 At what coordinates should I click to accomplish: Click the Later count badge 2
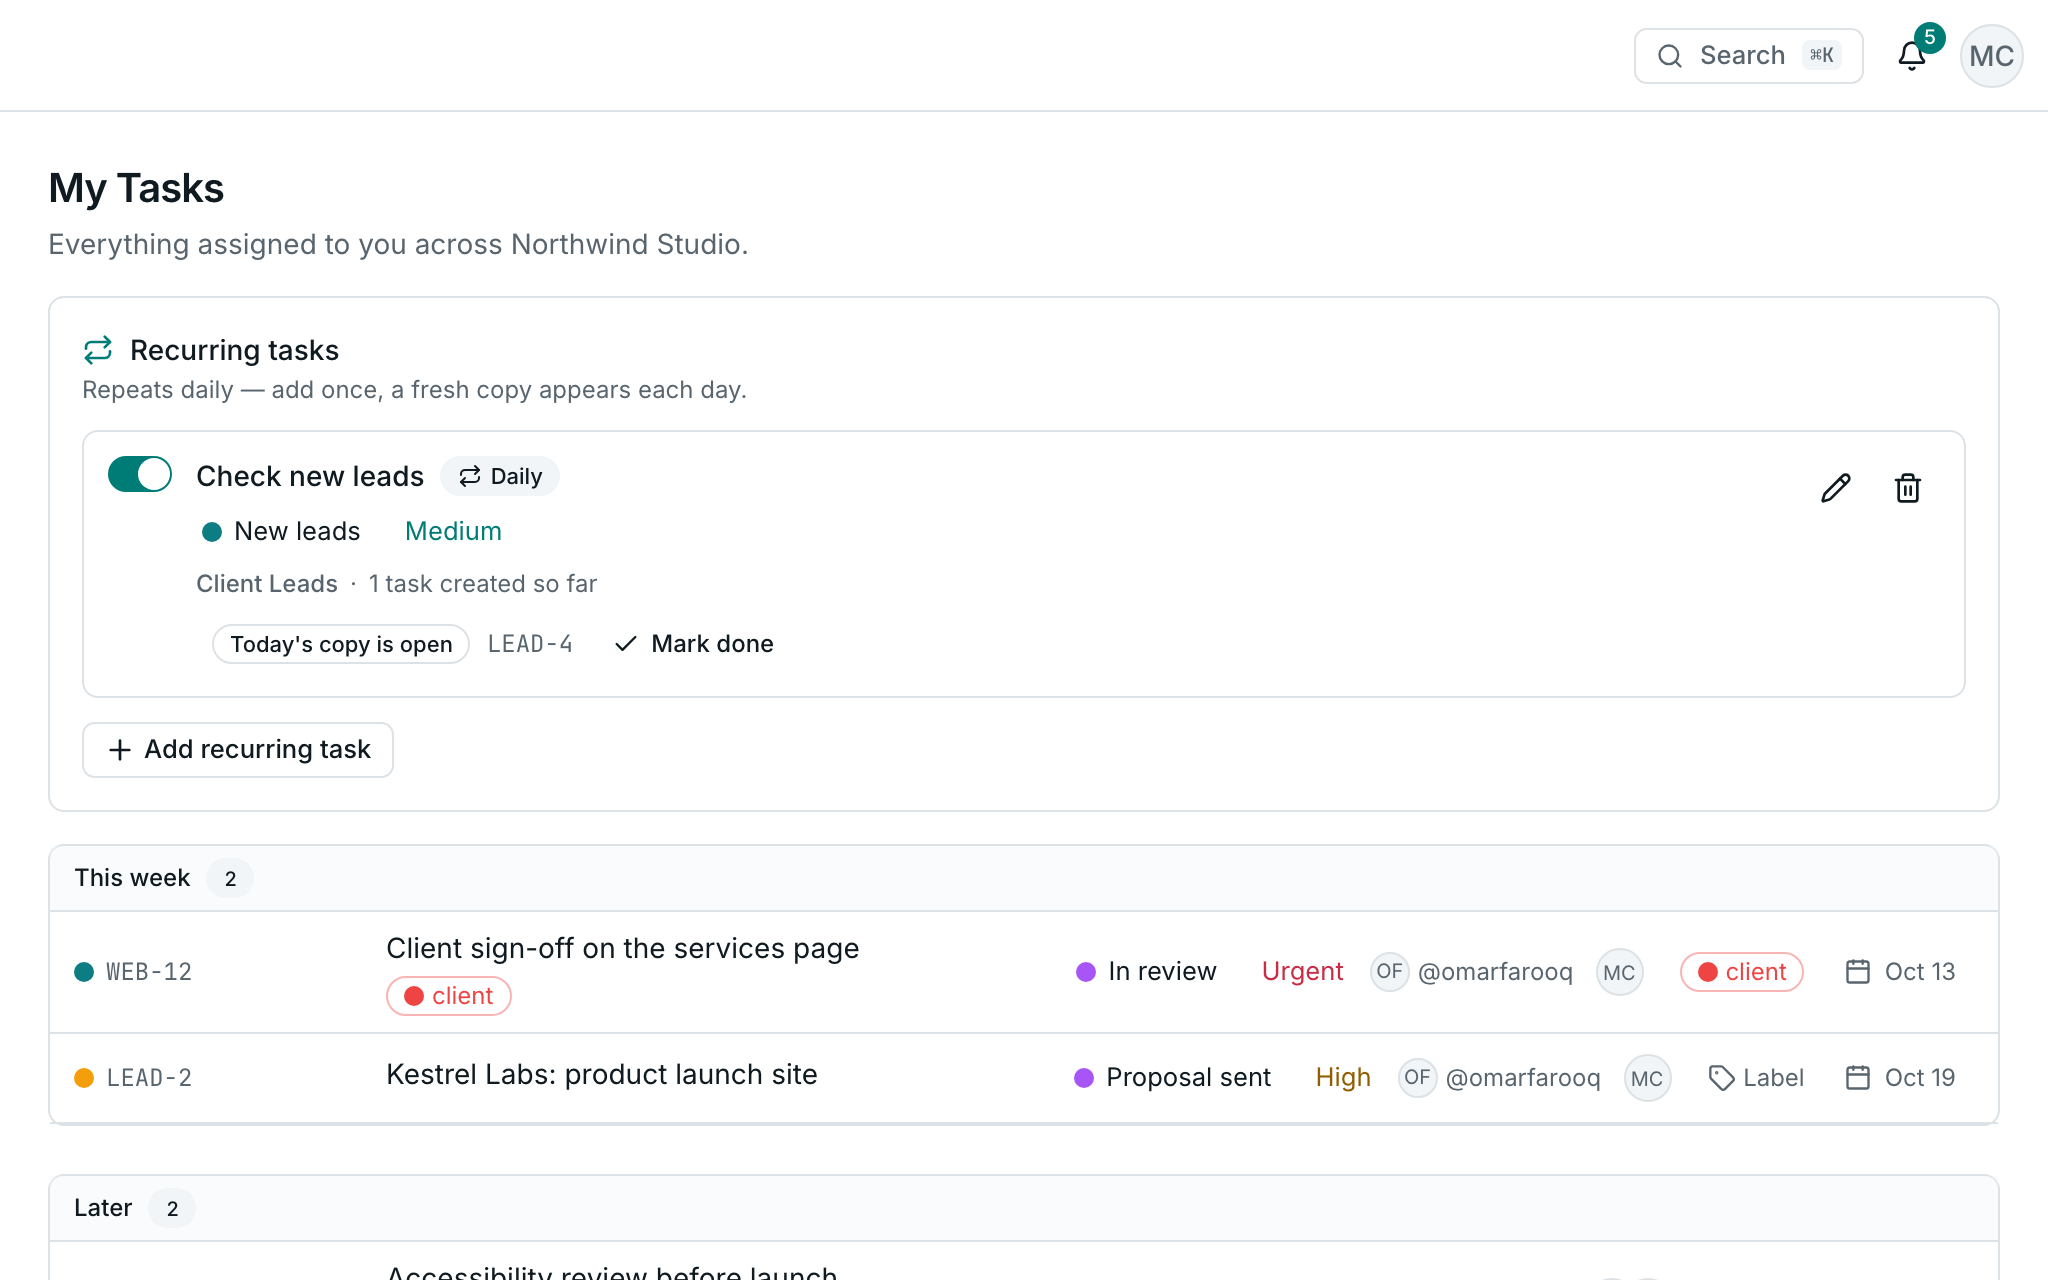click(x=172, y=1208)
